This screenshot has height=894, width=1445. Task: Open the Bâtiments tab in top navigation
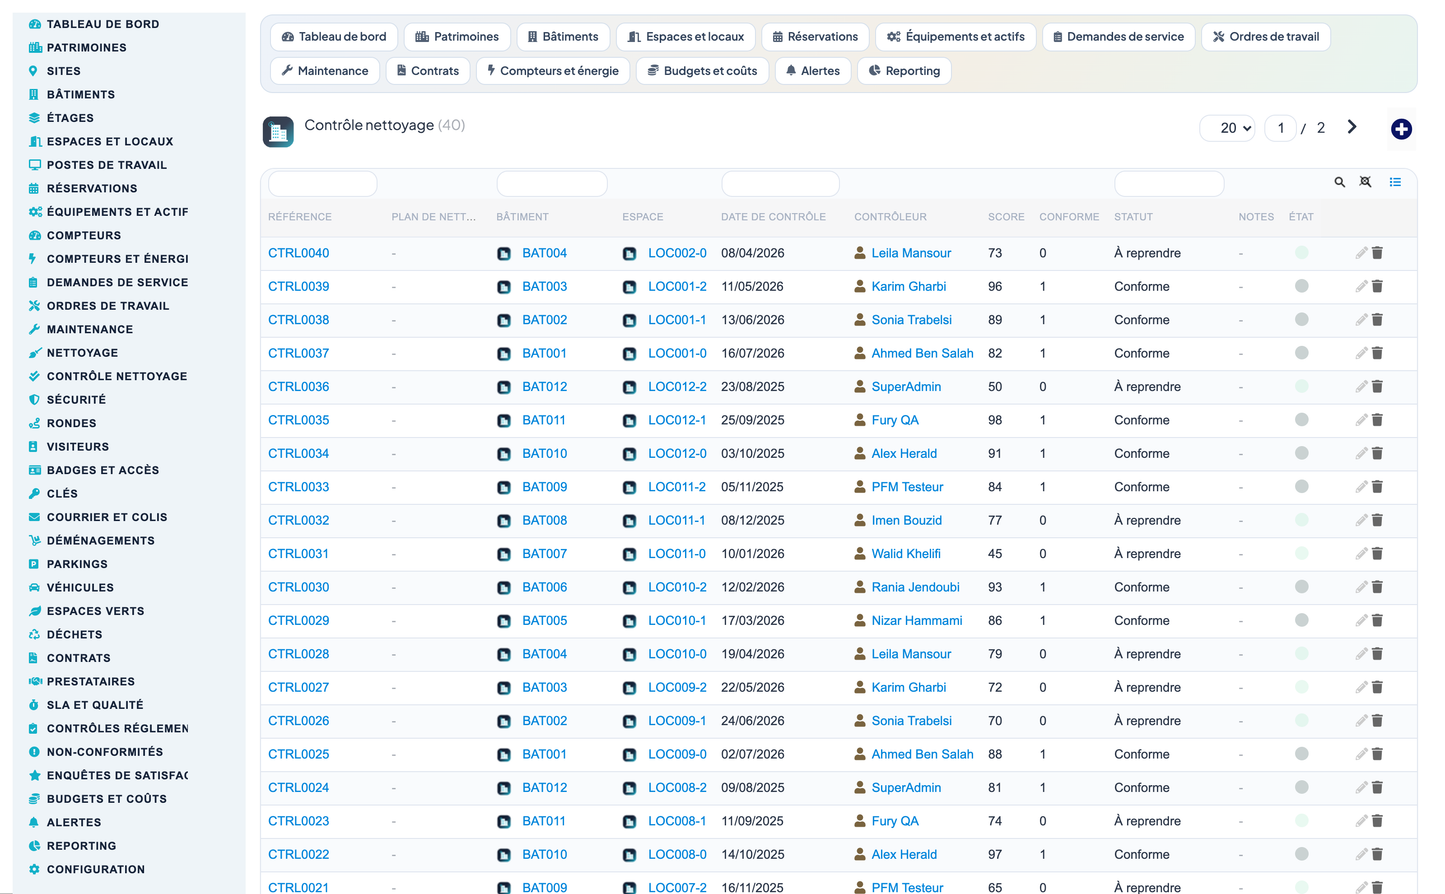[562, 37]
